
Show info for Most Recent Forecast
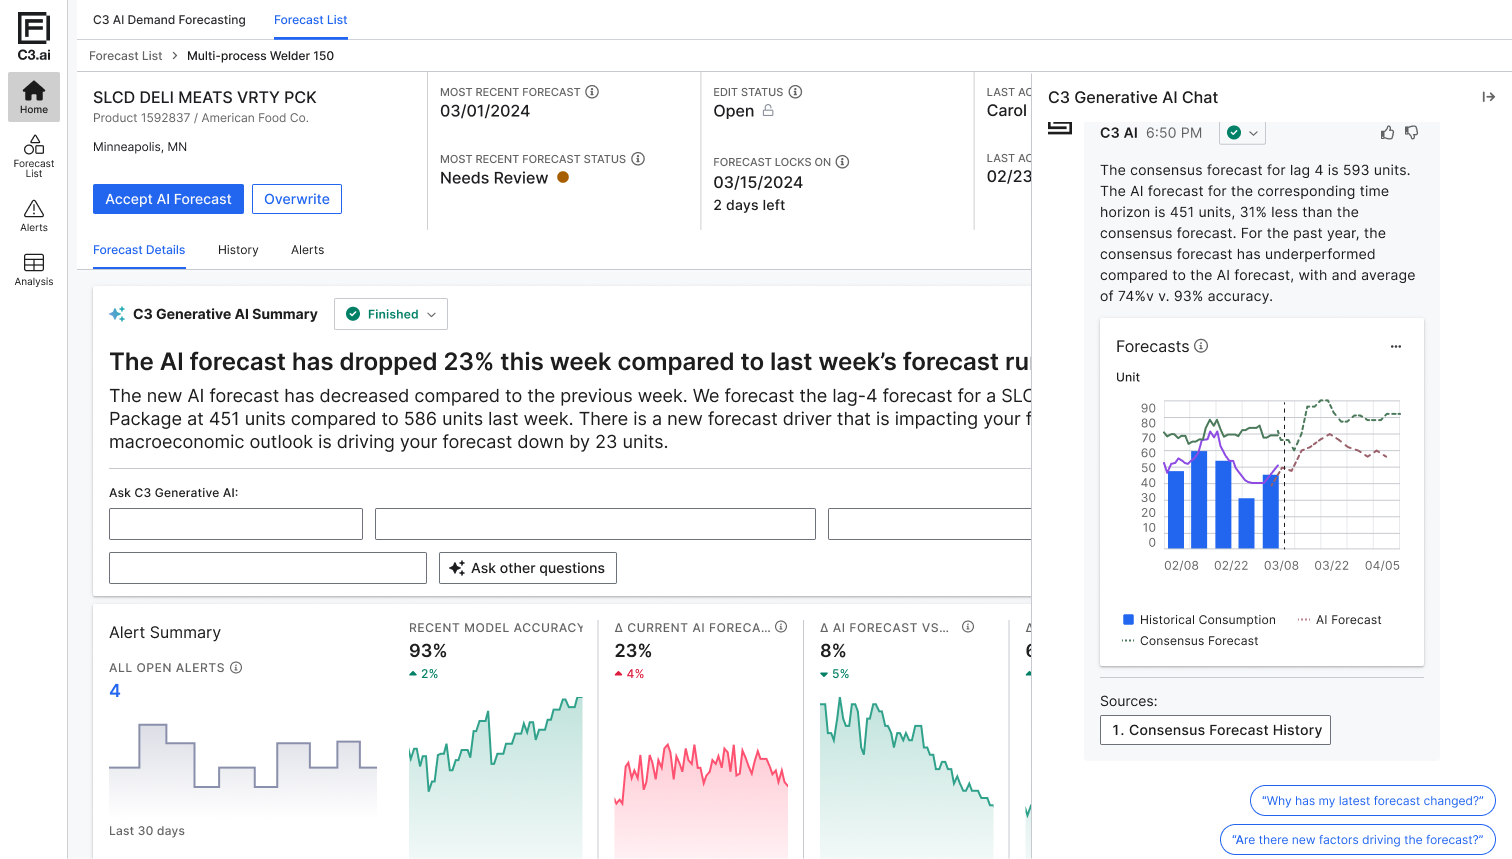tap(592, 92)
